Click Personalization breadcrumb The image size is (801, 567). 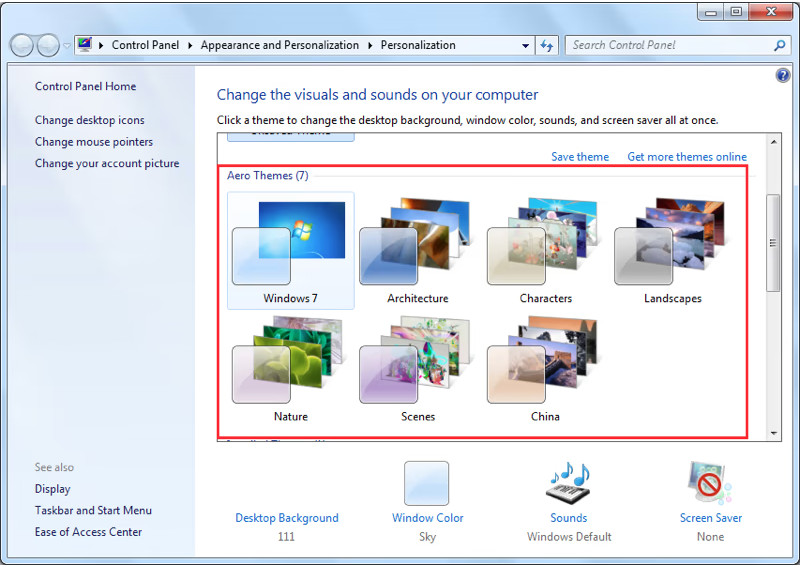(418, 45)
